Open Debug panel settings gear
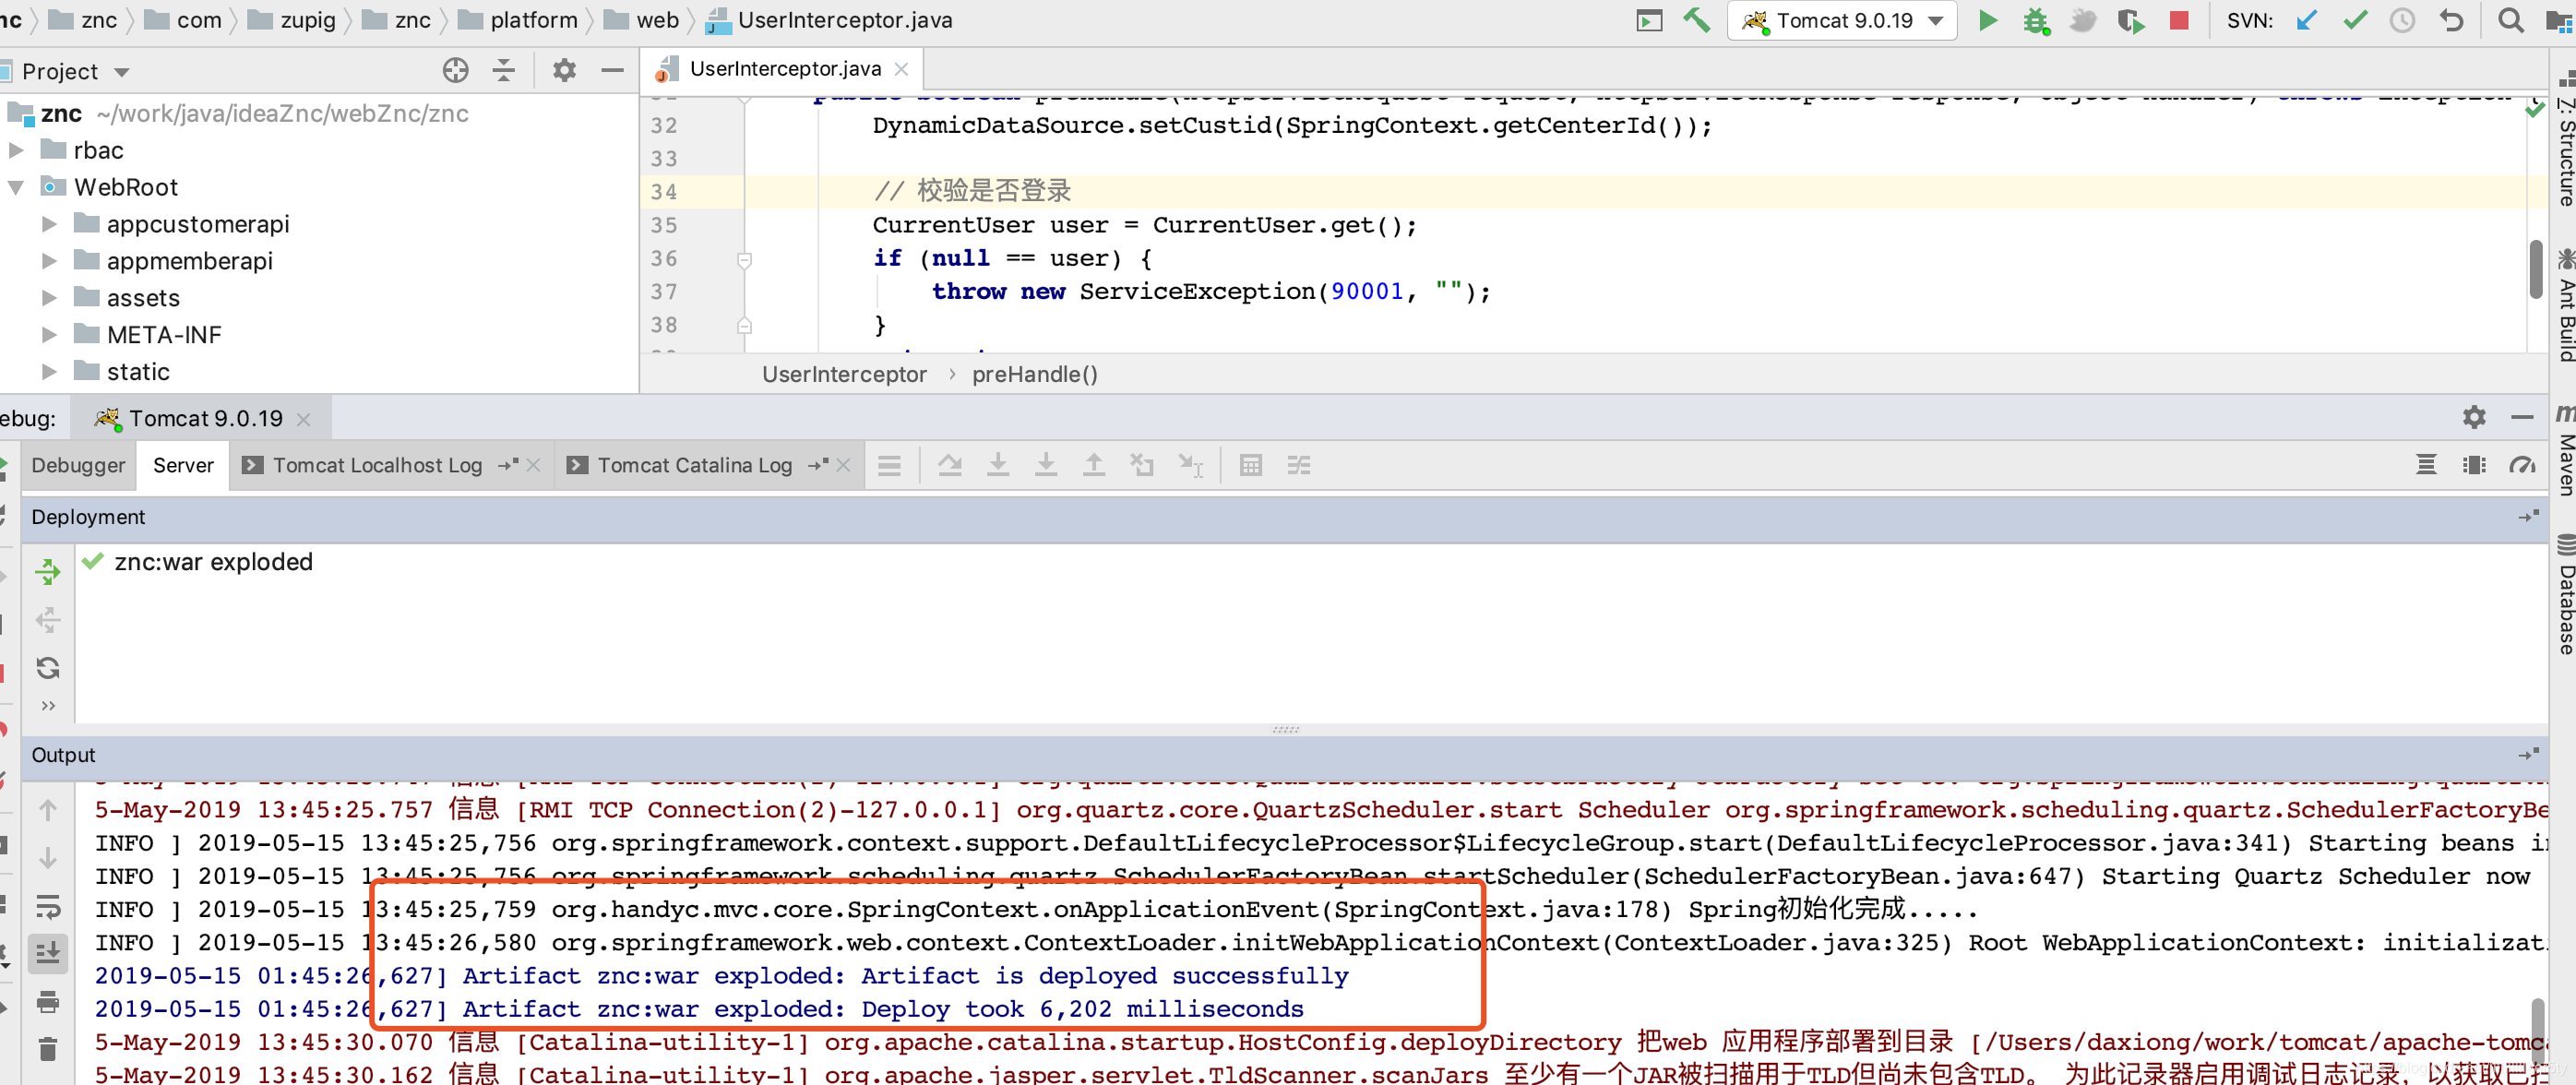Image resolution: width=2576 pixels, height=1085 pixels. (2473, 417)
